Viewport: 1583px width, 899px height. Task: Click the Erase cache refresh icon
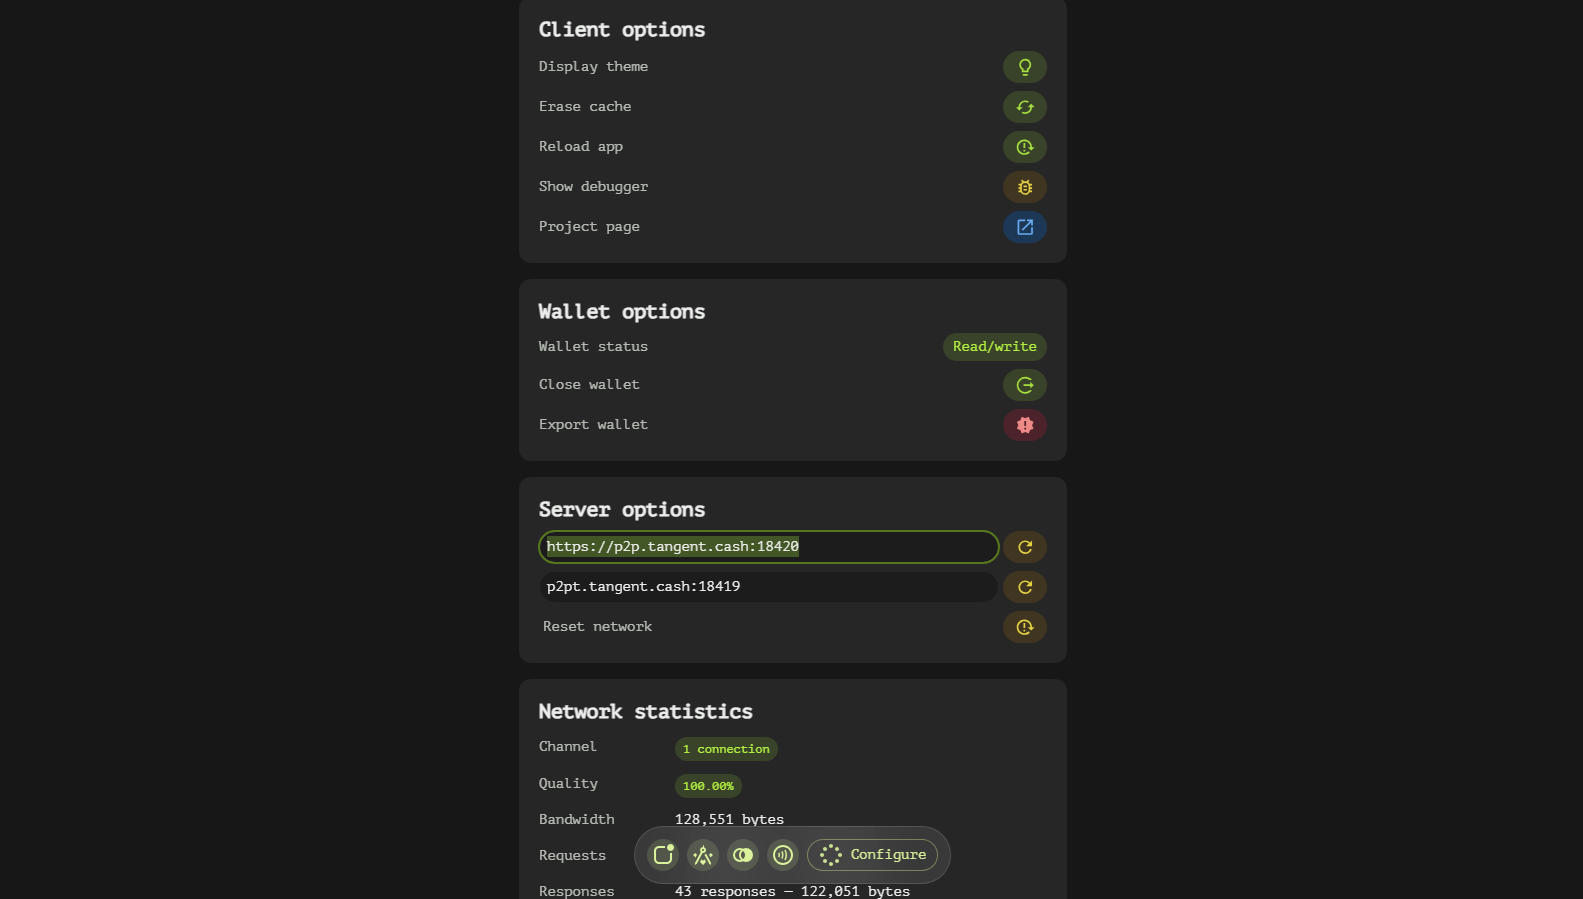pyautogui.click(x=1024, y=107)
